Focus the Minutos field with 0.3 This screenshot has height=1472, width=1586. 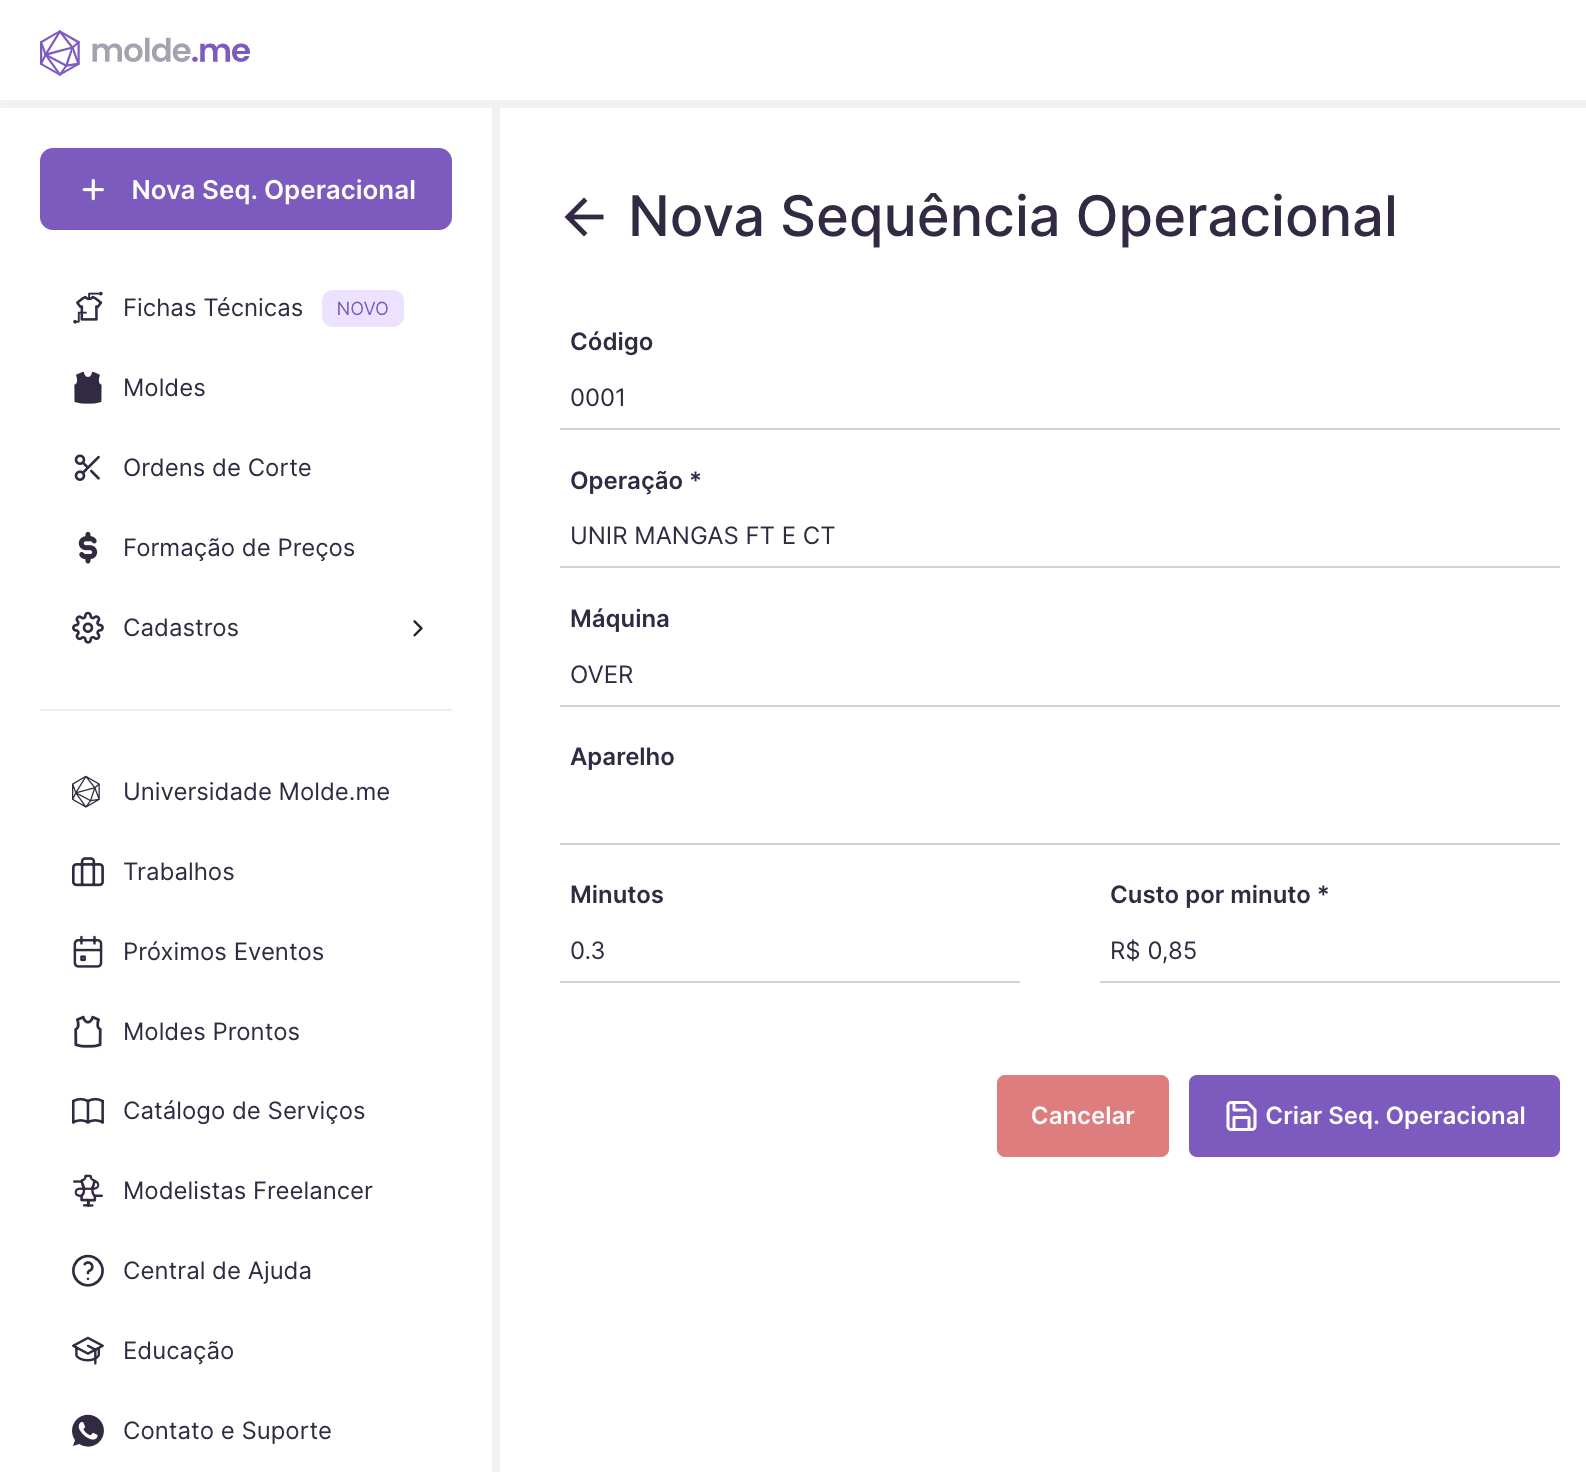[790, 951]
